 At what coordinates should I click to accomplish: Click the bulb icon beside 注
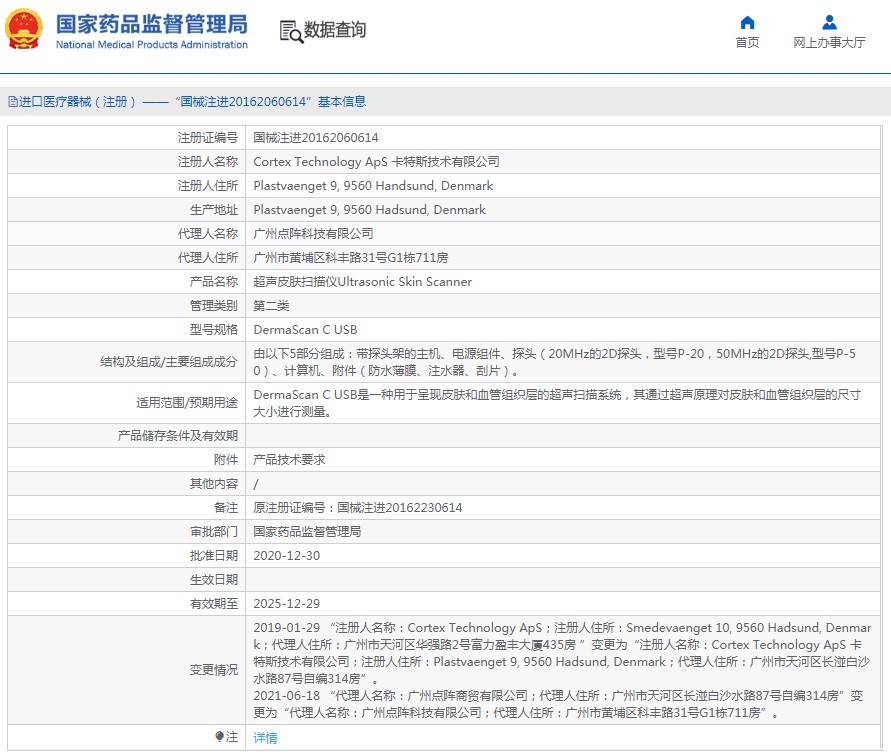219,737
